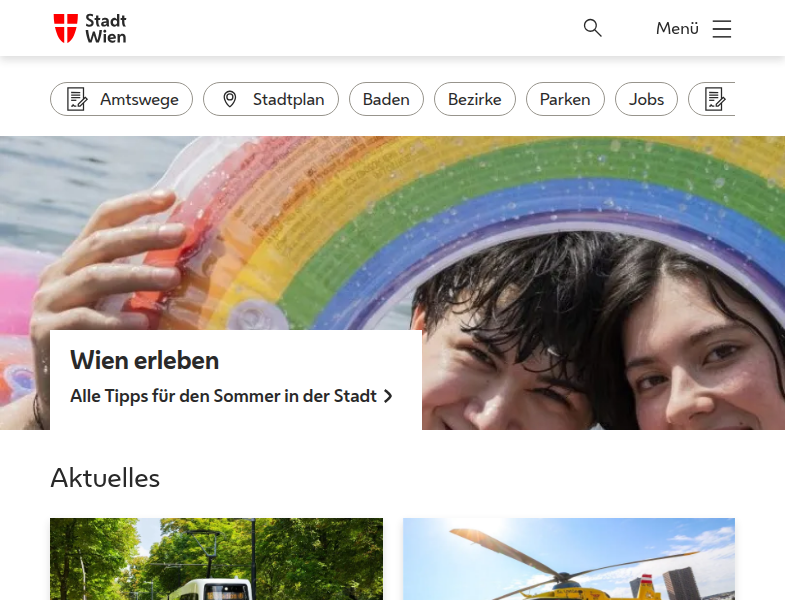This screenshot has height=600, width=800.
Task: Open the tram news card image
Action: pyautogui.click(x=216, y=559)
